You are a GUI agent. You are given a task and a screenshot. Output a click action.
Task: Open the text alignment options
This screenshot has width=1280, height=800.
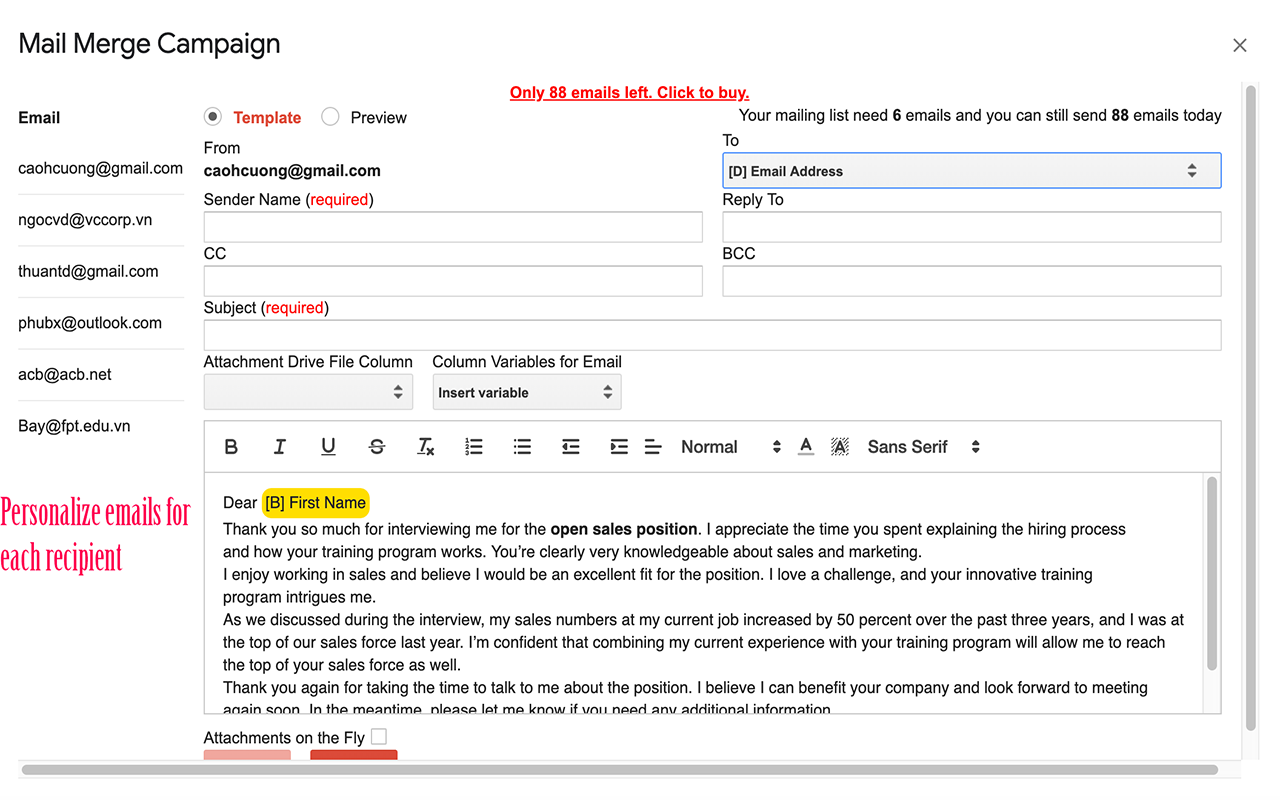[653, 447]
